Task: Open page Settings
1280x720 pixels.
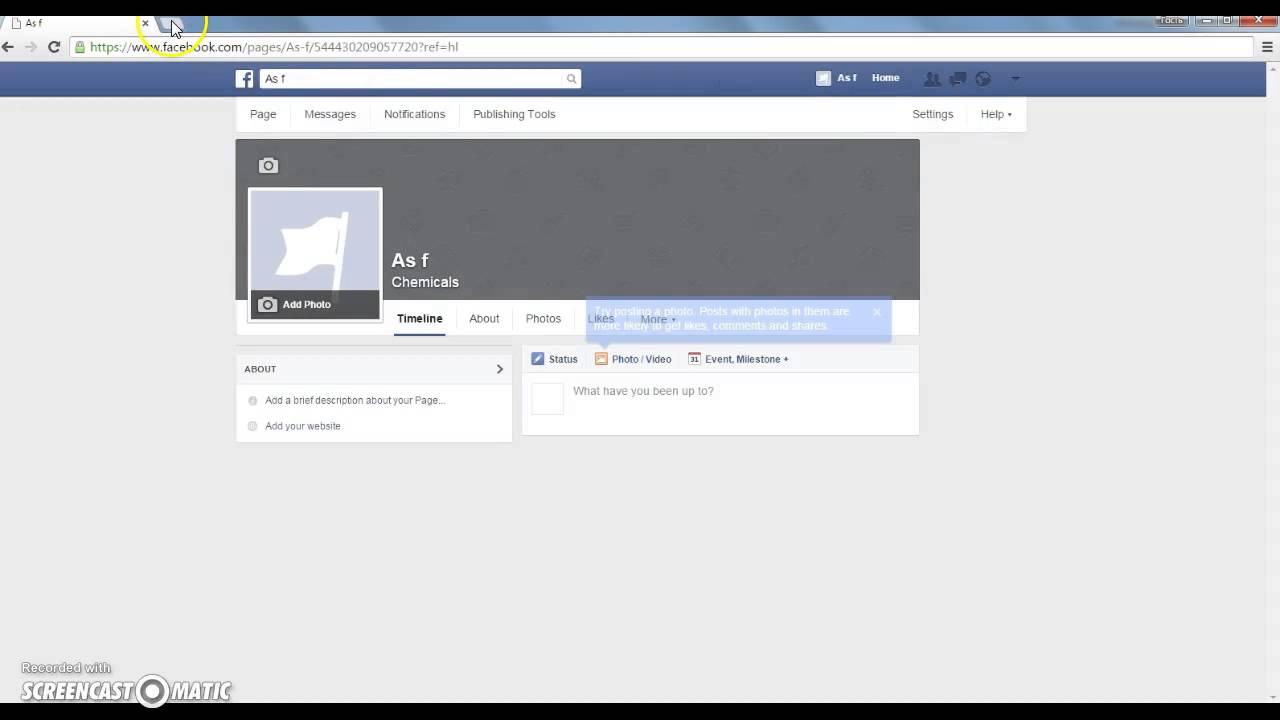Action: 932,114
